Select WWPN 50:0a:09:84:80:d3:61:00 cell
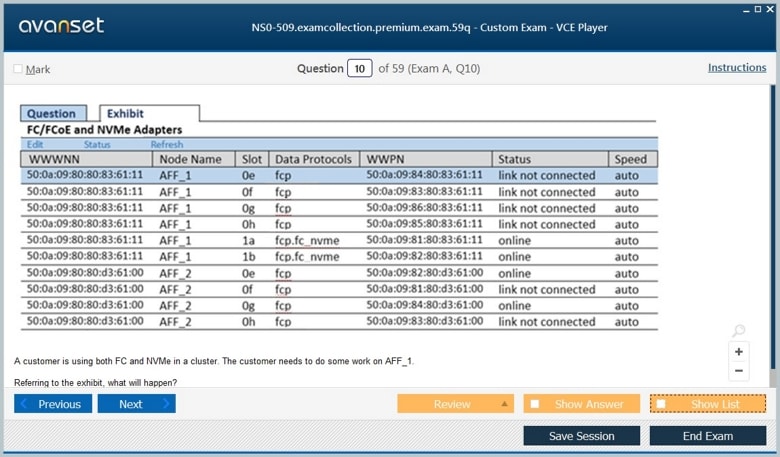 (424, 305)
